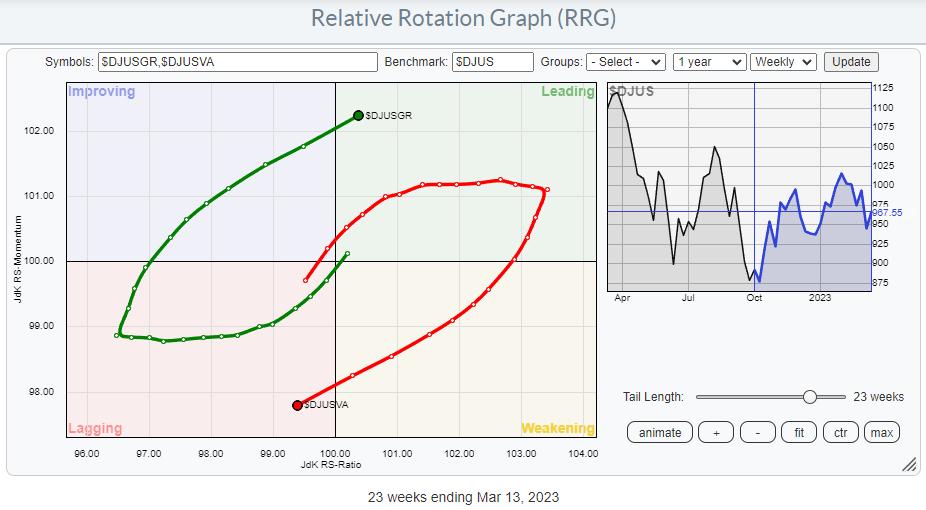The image size is (926, 510).
Task: Click the Improving quadrant label
Action: [102, 91]
